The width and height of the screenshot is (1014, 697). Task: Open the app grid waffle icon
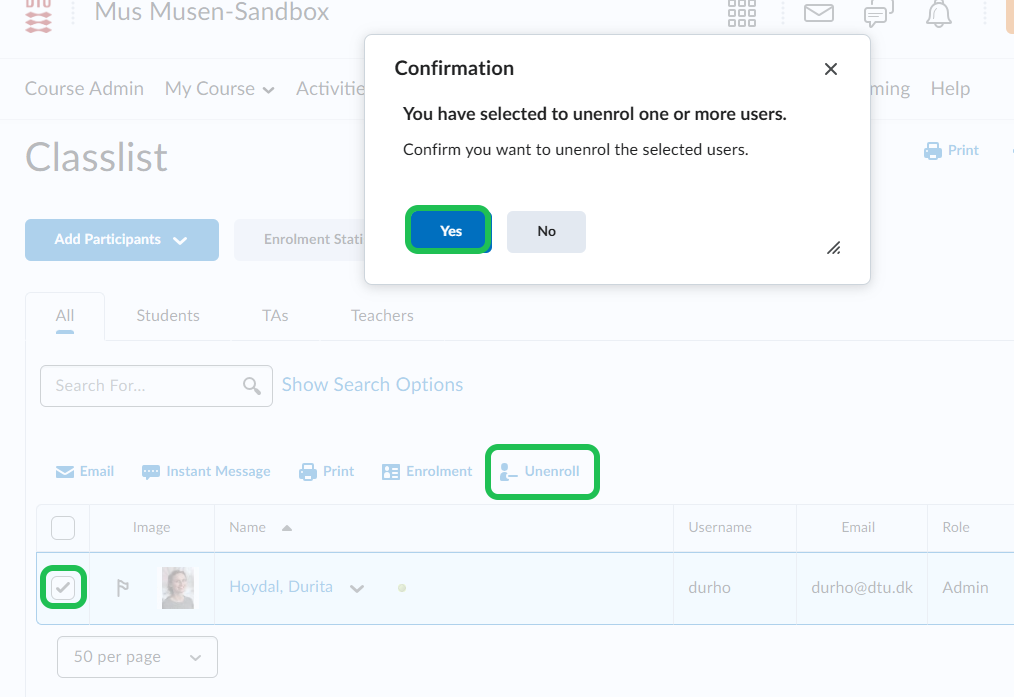(x=742, y=13)
